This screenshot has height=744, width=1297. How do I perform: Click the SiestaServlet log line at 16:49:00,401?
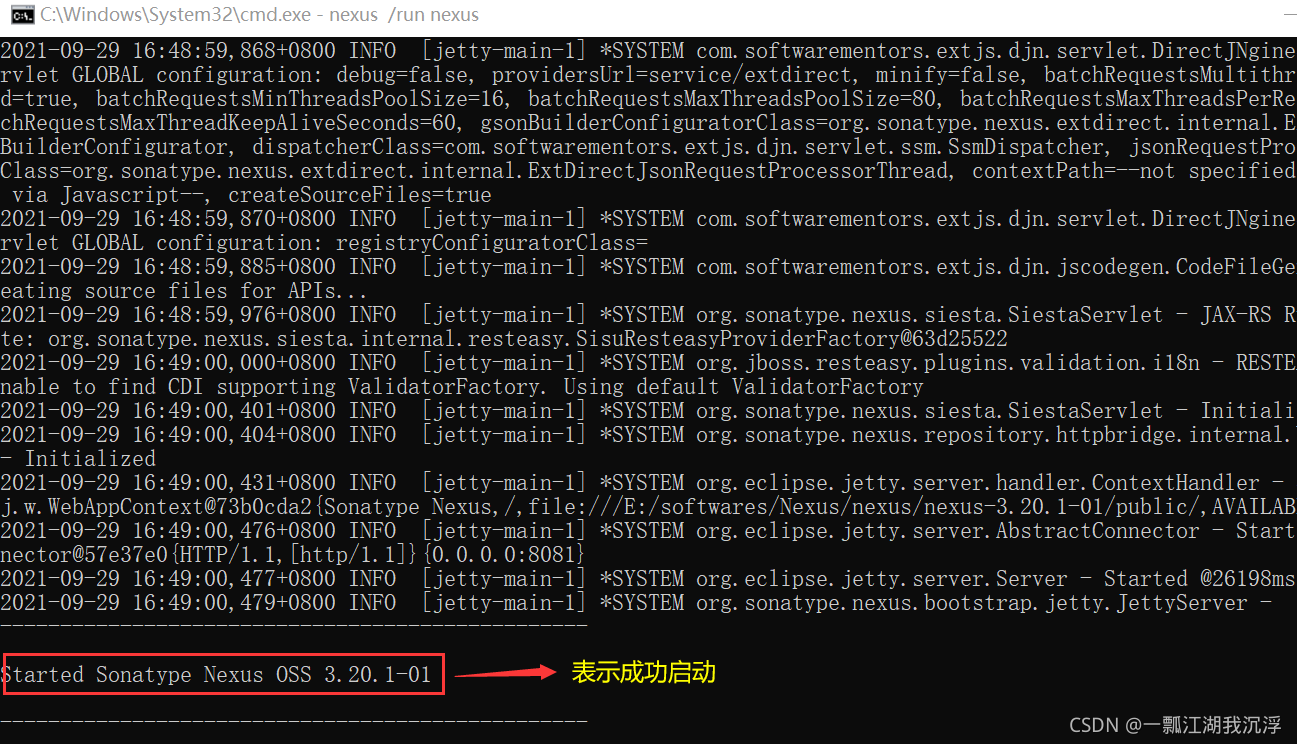point(648,410)
